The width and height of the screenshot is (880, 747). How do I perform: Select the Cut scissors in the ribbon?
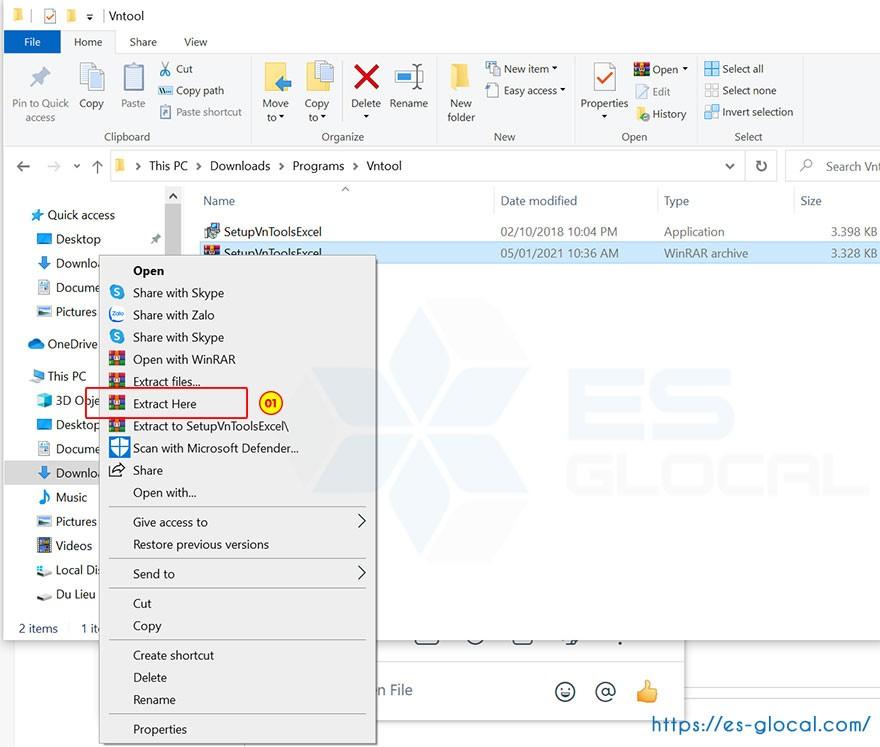[165, 69]
